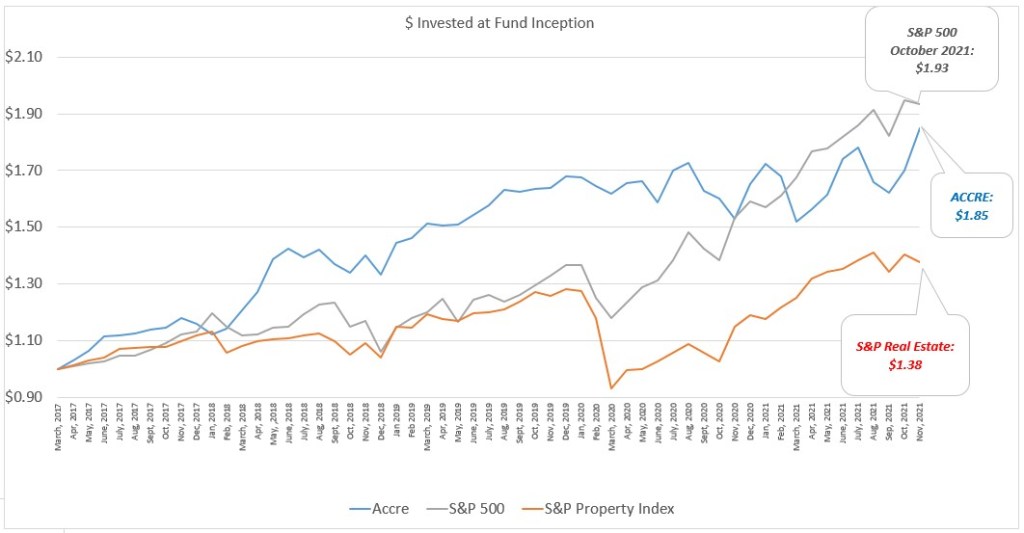Click the $2.10 y-axis label
Image resolution: width=1024 pixels, height=533 pixels.
point(24,57)
